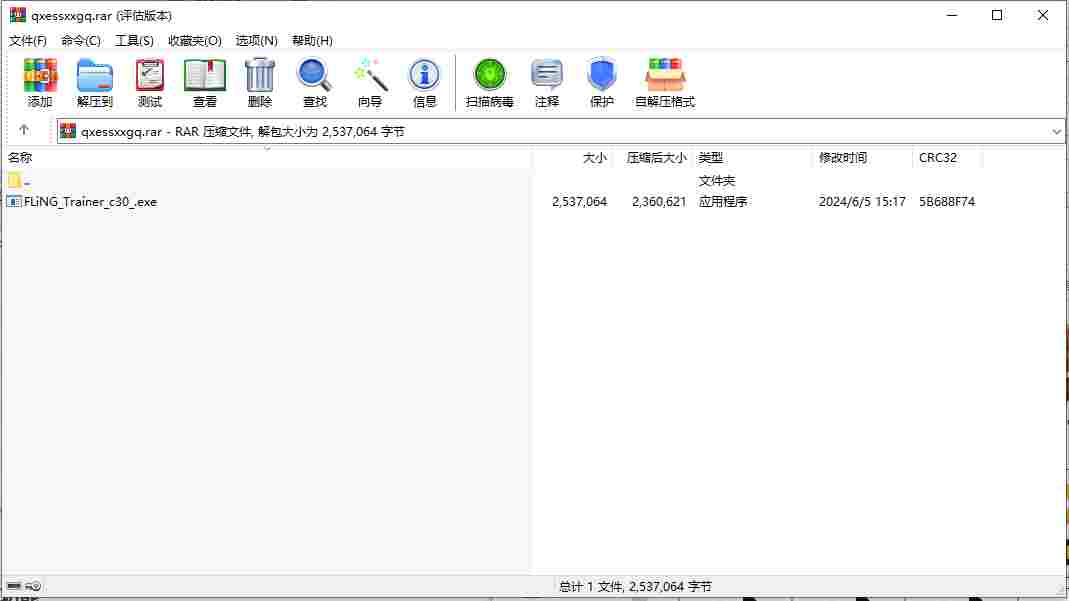
Task: Click the 添加 (Add) toolbar icon
Action: click(40, 82)
